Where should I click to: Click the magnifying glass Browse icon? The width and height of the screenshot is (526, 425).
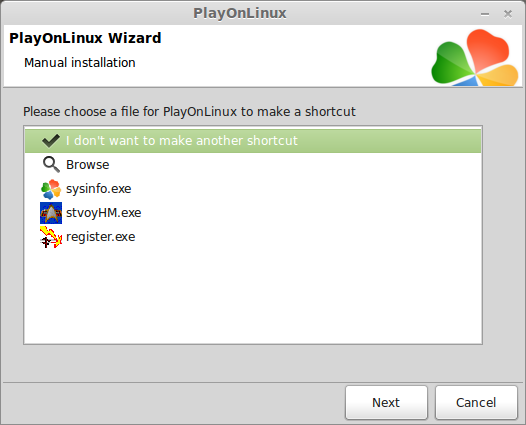[x=51, y=164]
